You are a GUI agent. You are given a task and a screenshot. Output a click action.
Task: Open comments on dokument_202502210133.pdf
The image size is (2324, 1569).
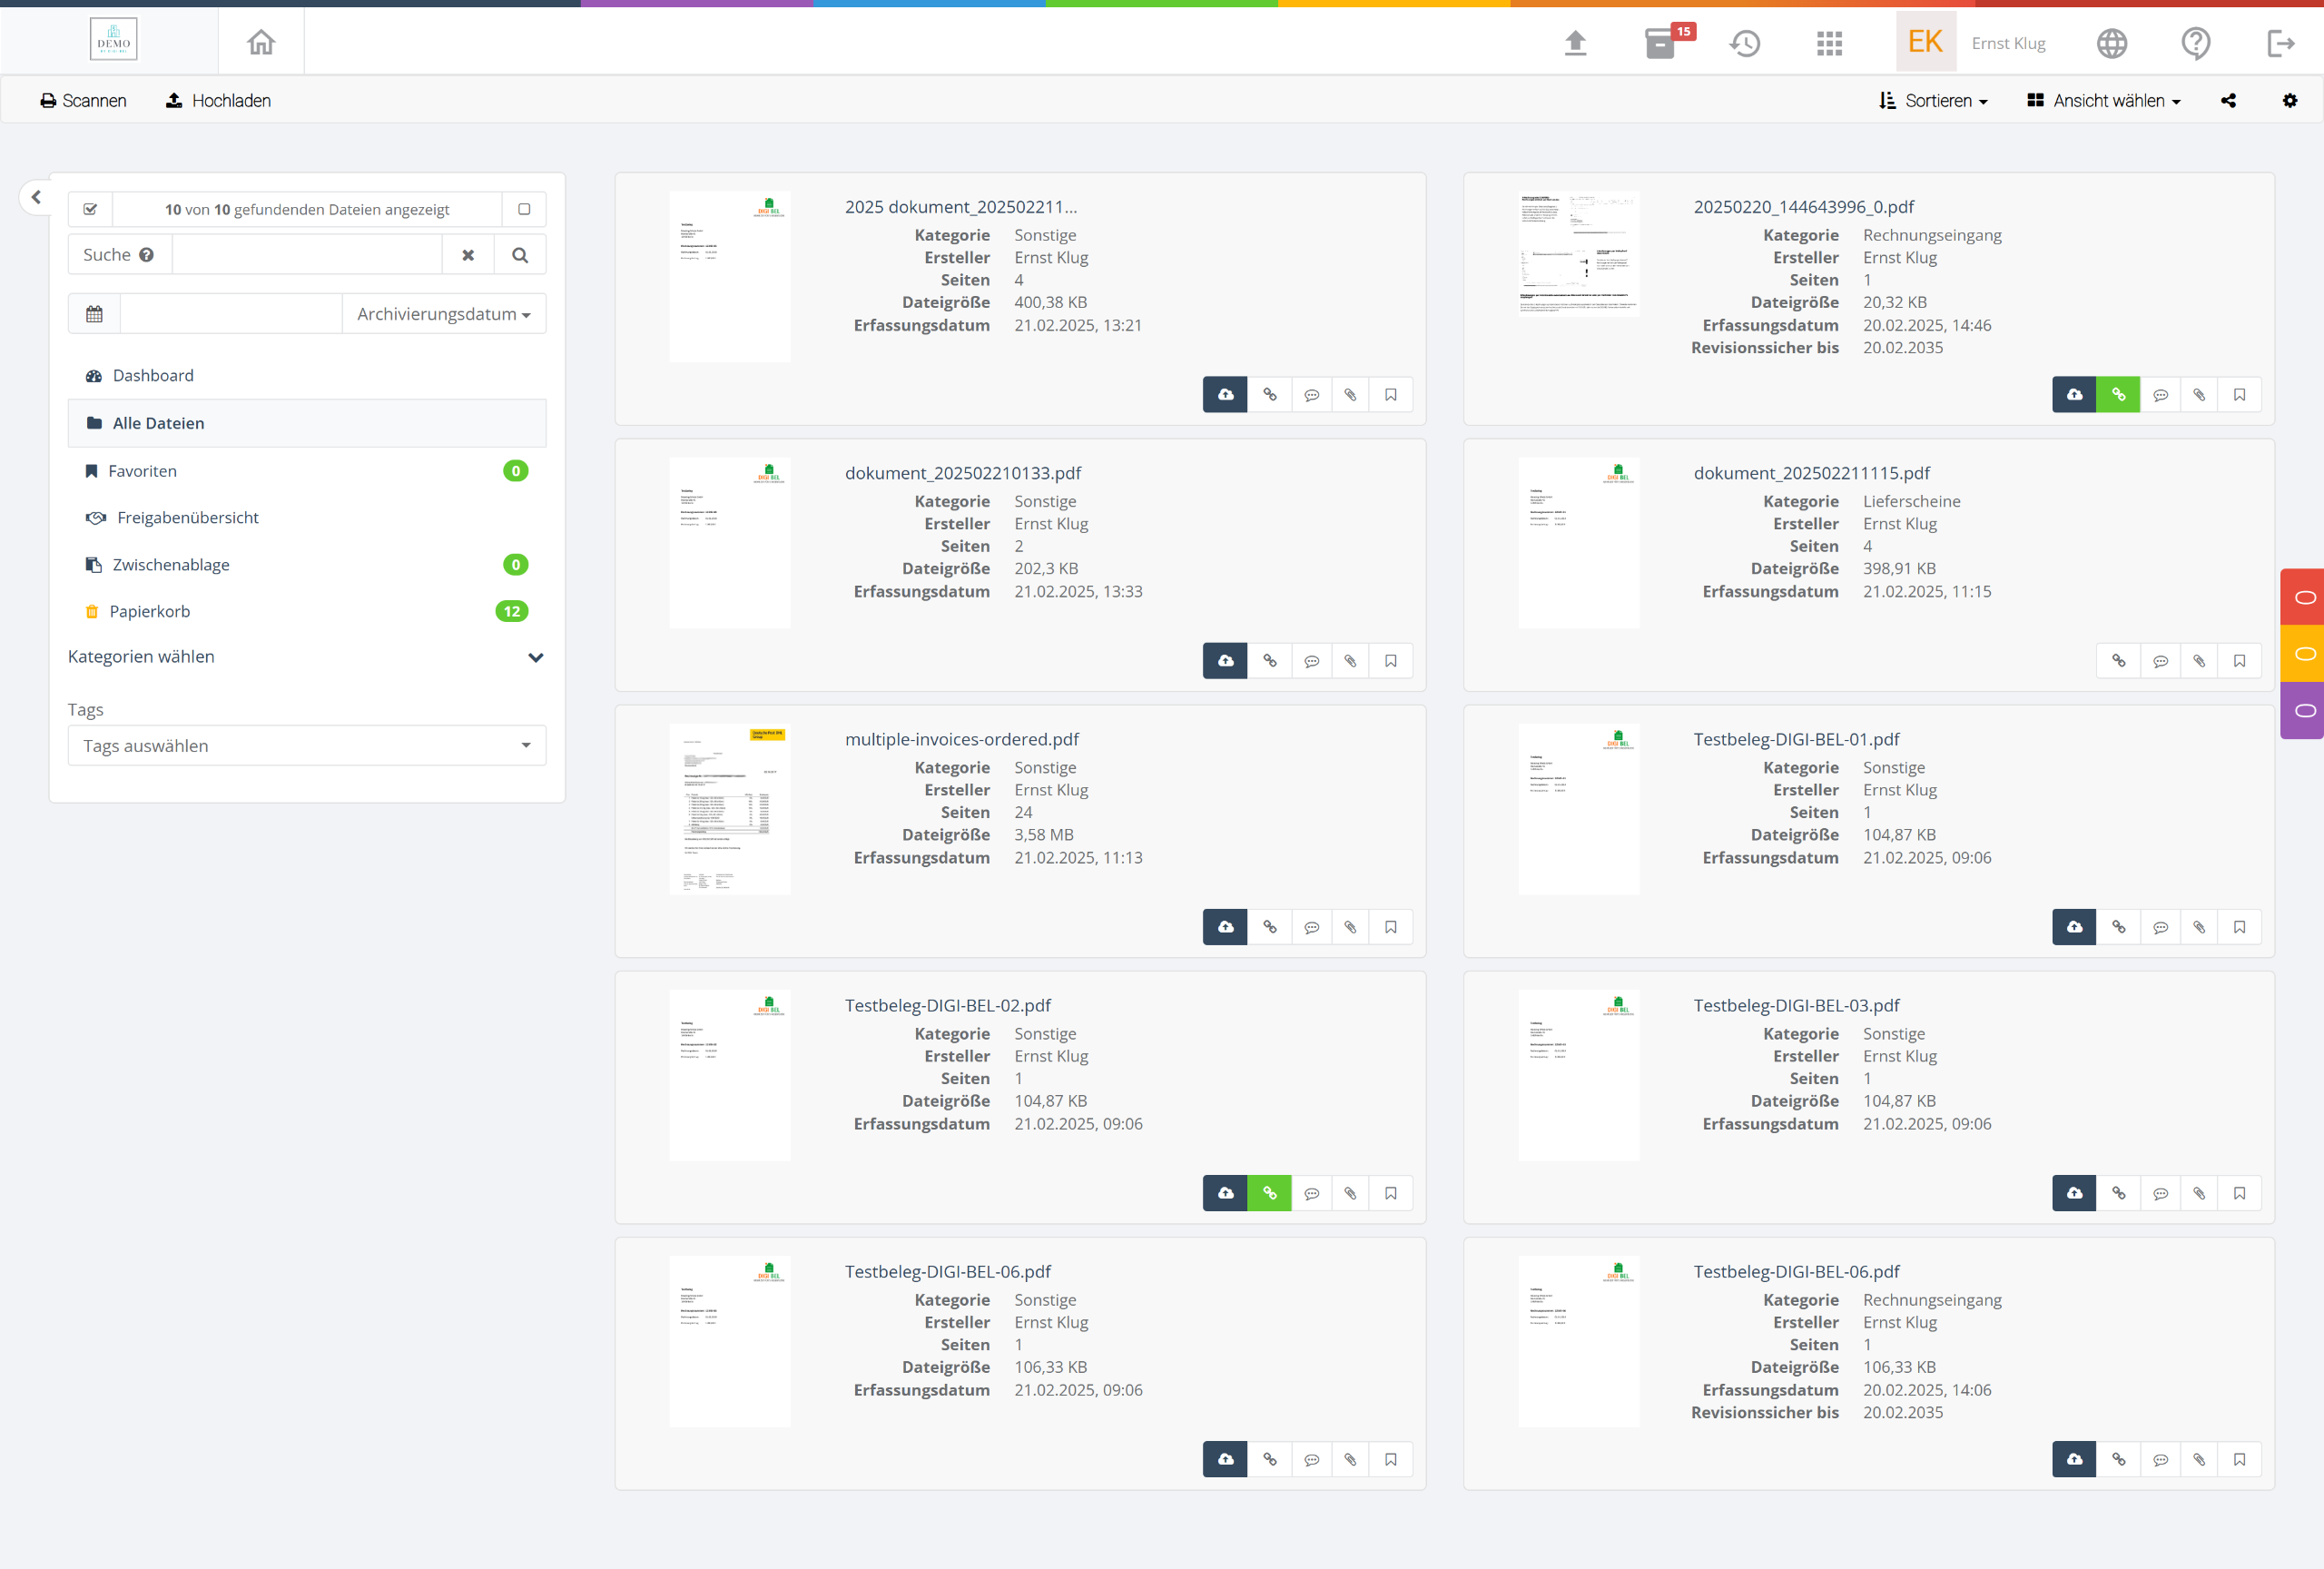[1311, 661]
